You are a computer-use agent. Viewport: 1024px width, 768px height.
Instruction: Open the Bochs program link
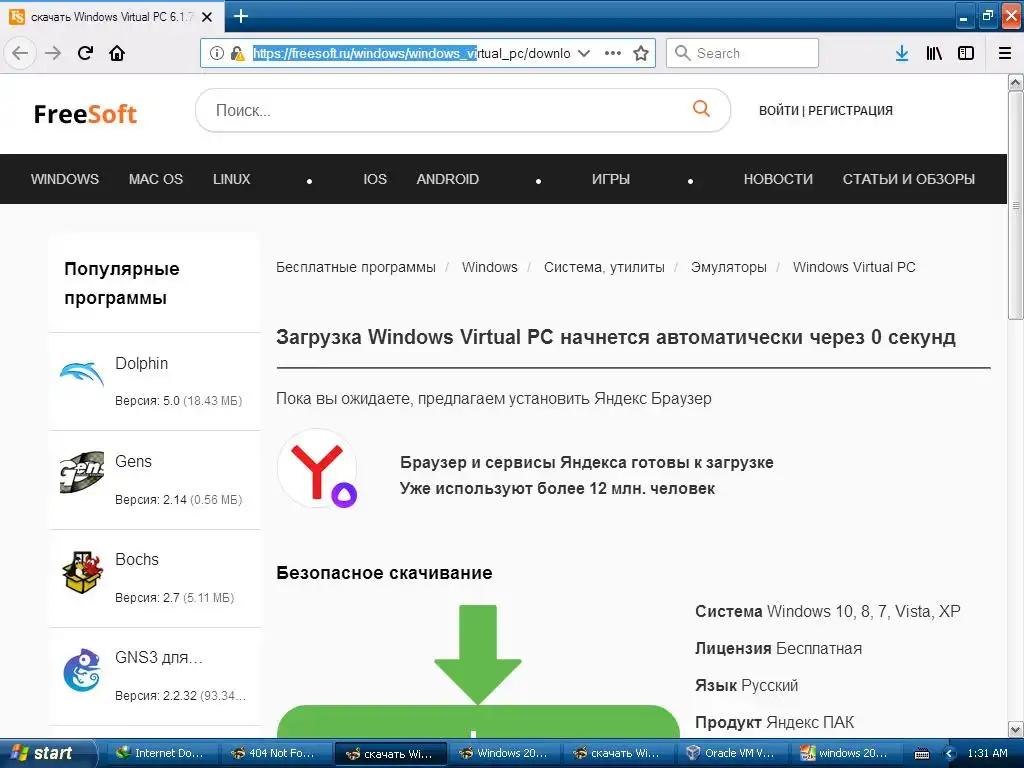click(136, 559)
